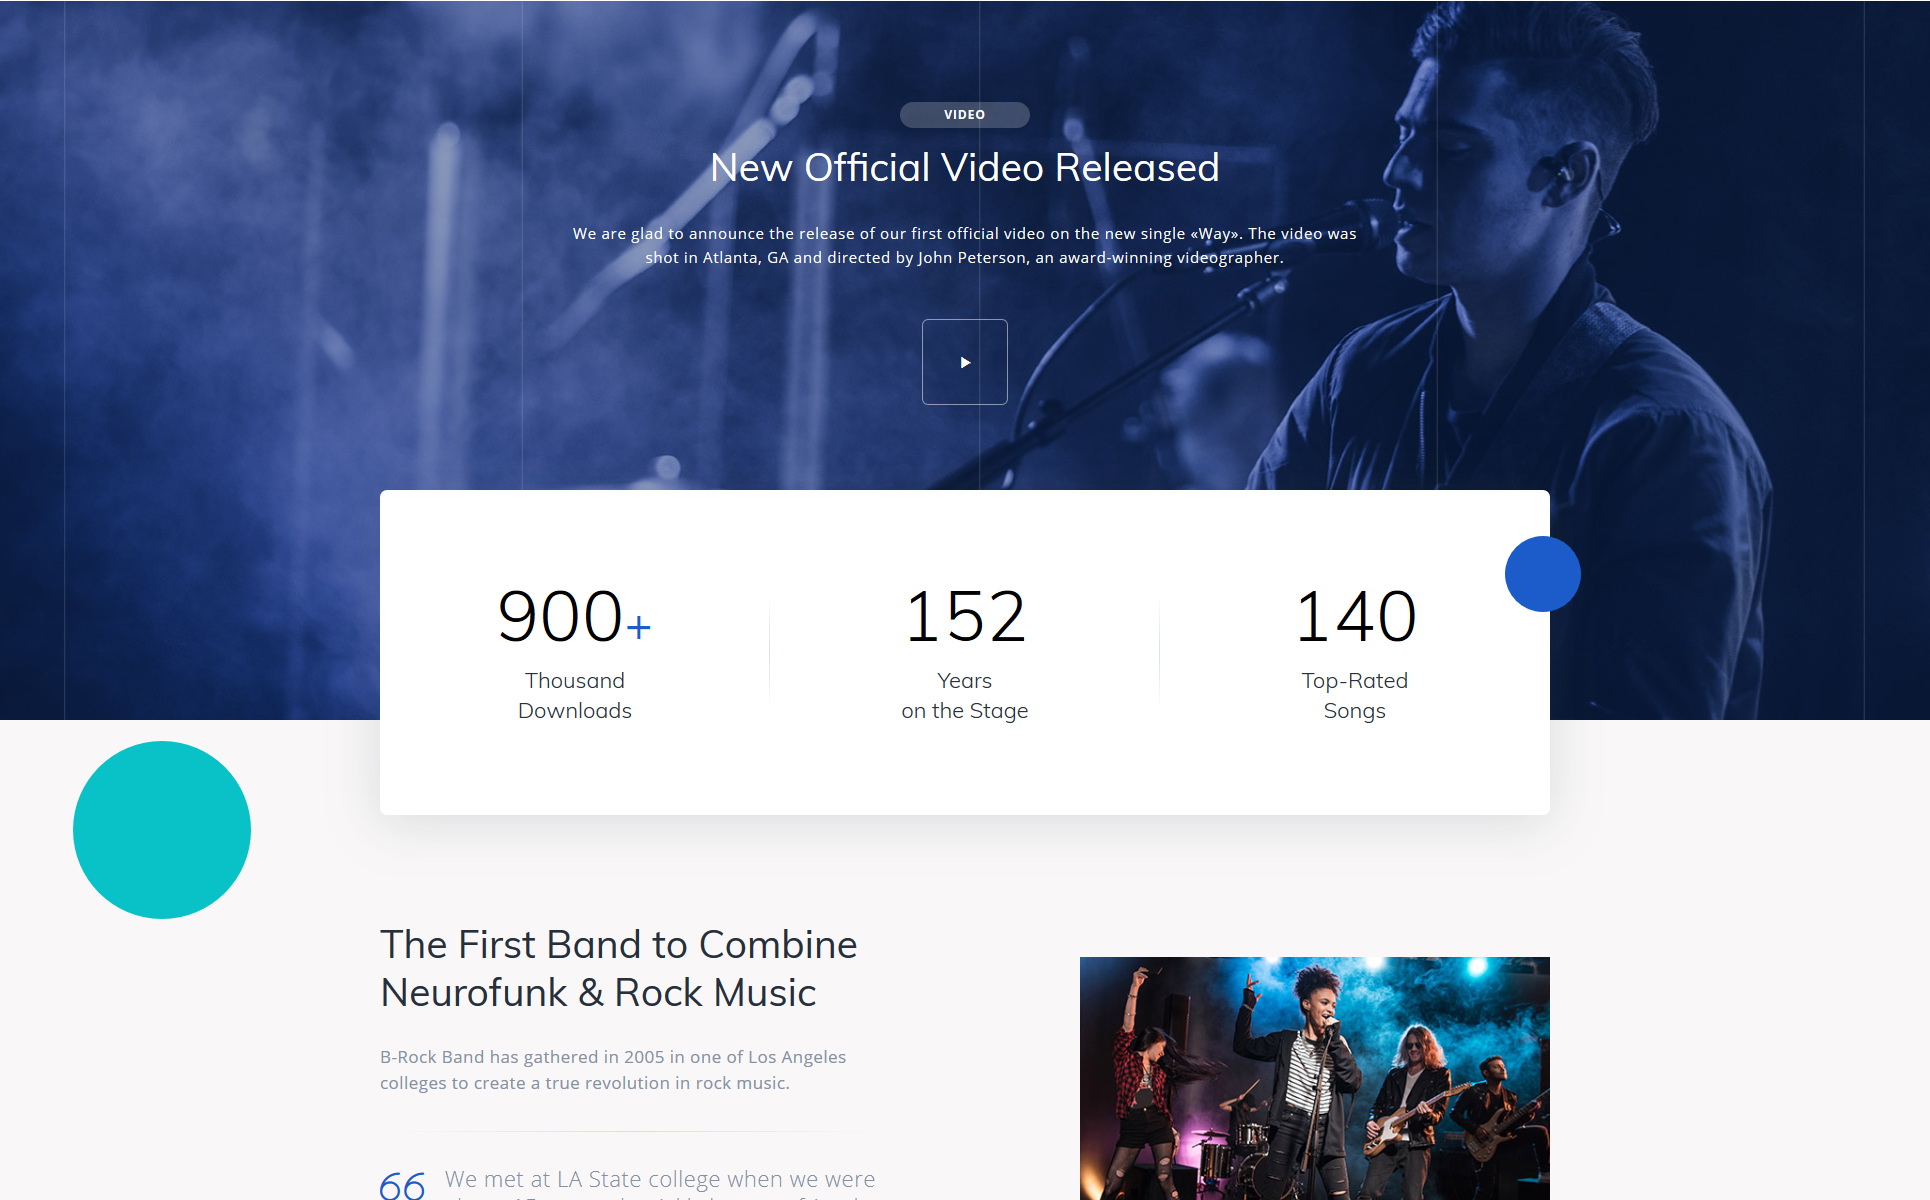This screenshot has height=1200, width=1930.
Task: Click the video announcement description text
Action: 964,245
